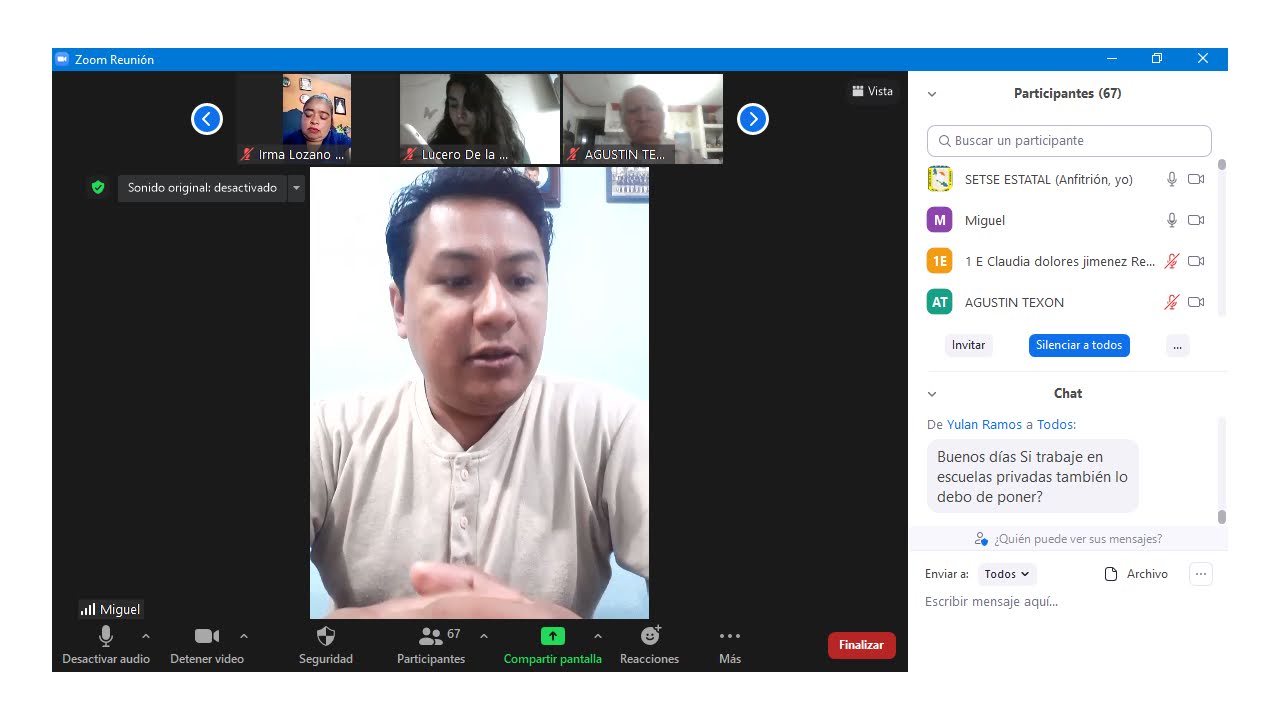Open caret beside Participantes count
Screen dimensions: 1280x720
click(484, 636)
